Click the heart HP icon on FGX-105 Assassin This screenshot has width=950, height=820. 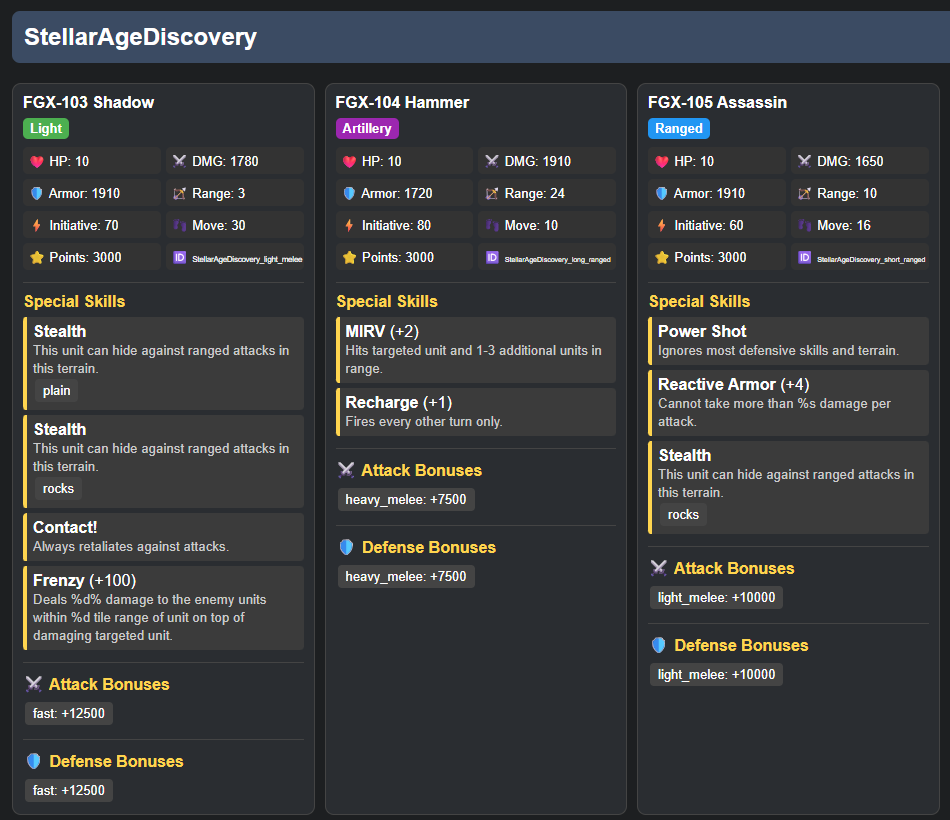pos(662,161)
